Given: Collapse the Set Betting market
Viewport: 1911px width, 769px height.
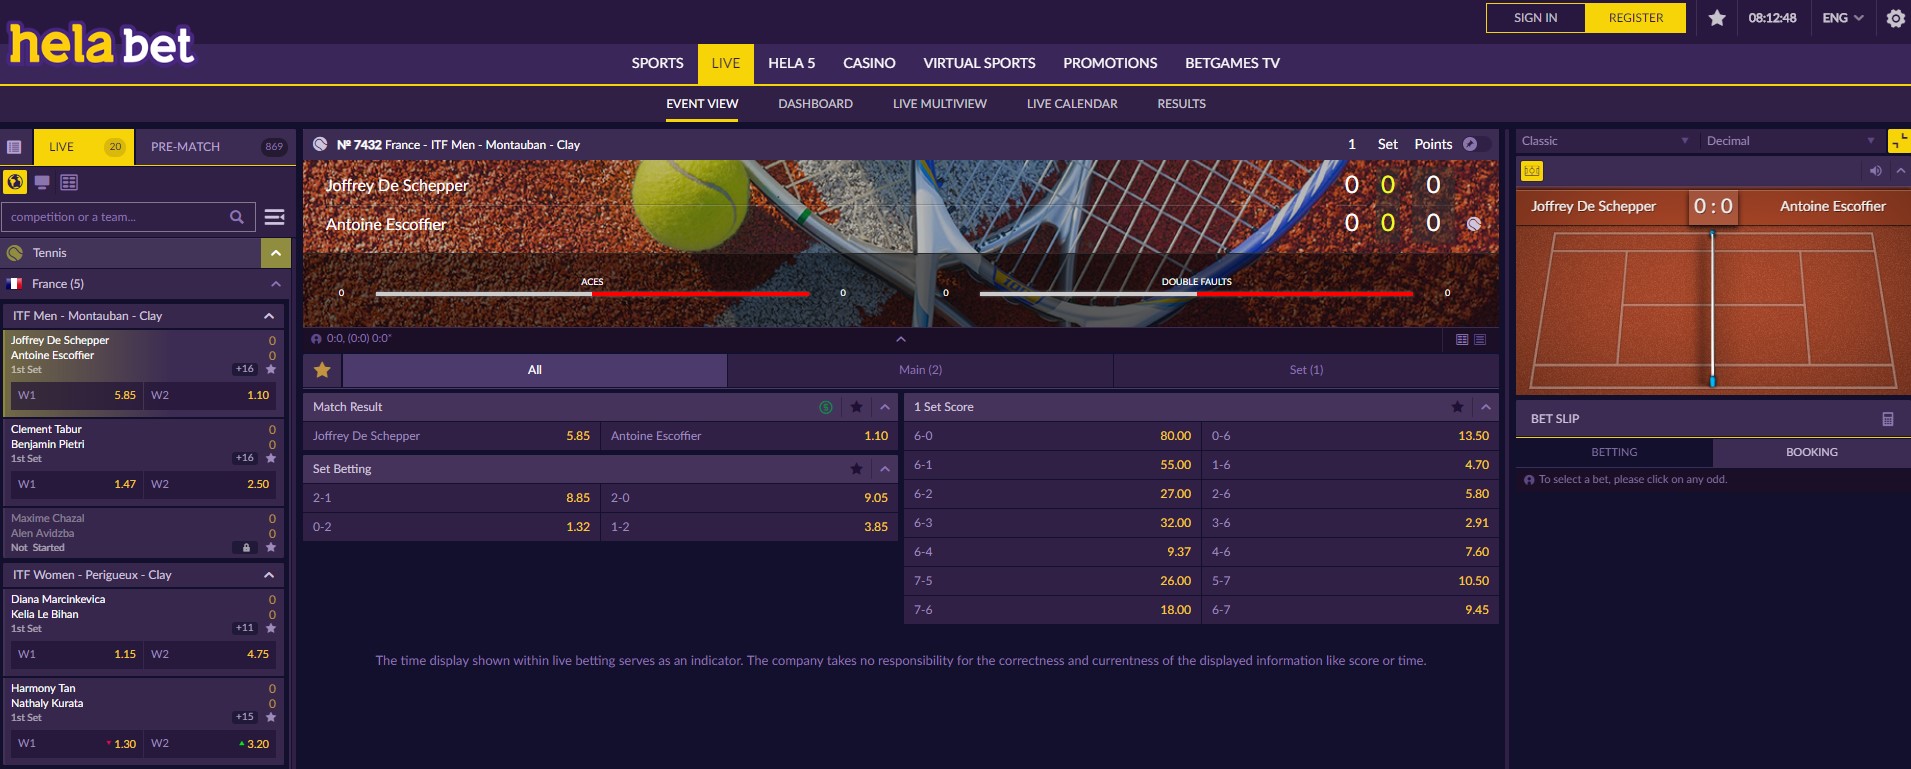Looking at the screenshot, I should [885, 469].
